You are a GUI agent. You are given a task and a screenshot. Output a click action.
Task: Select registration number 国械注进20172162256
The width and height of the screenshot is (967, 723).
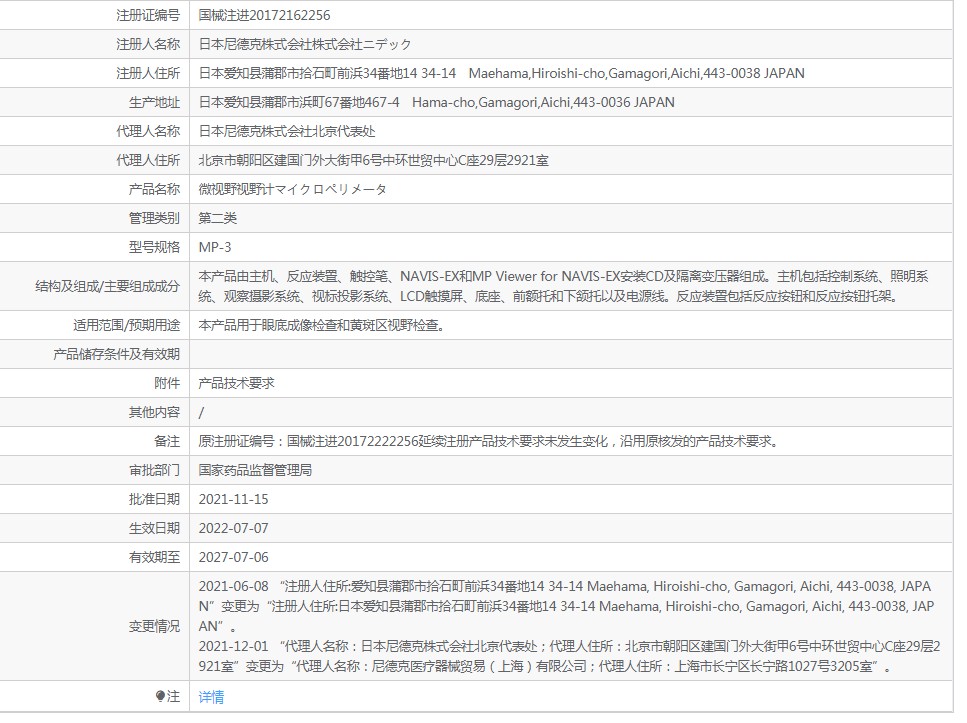coord(264,15)
